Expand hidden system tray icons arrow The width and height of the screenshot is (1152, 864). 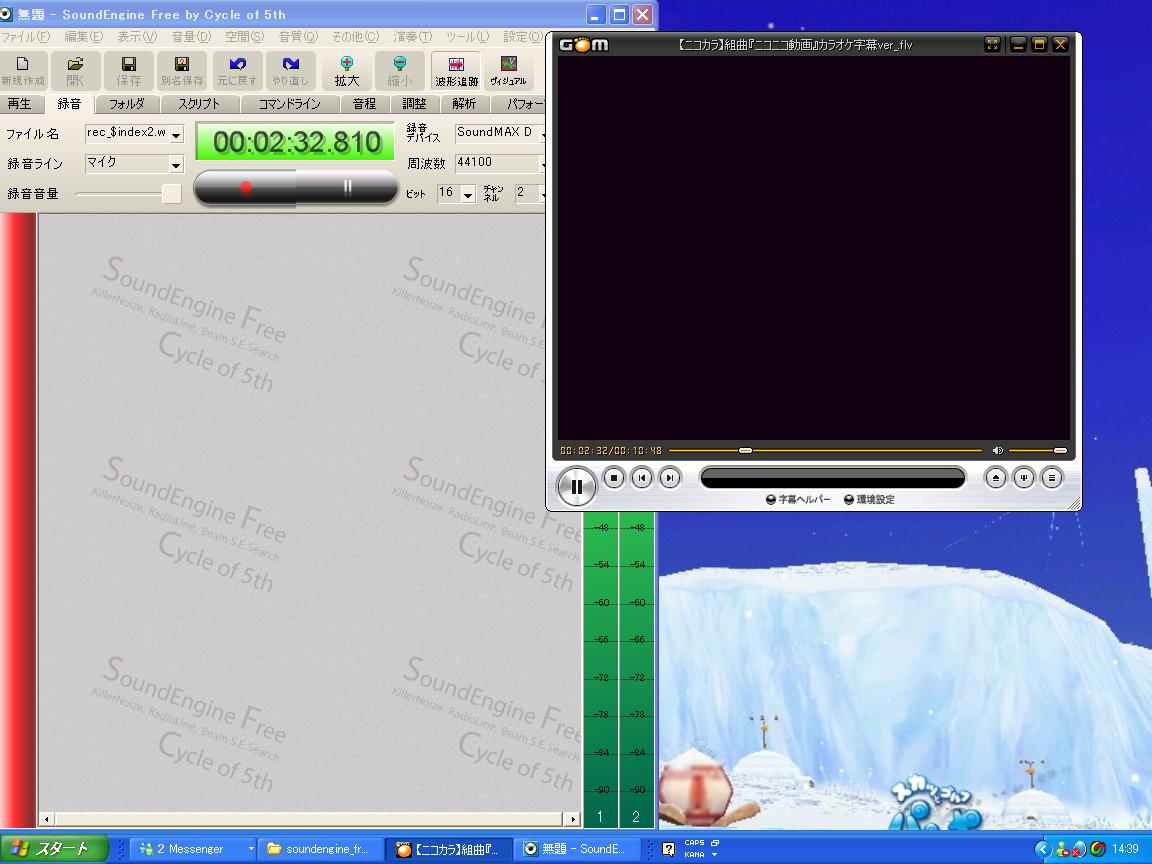[1043, 849]
